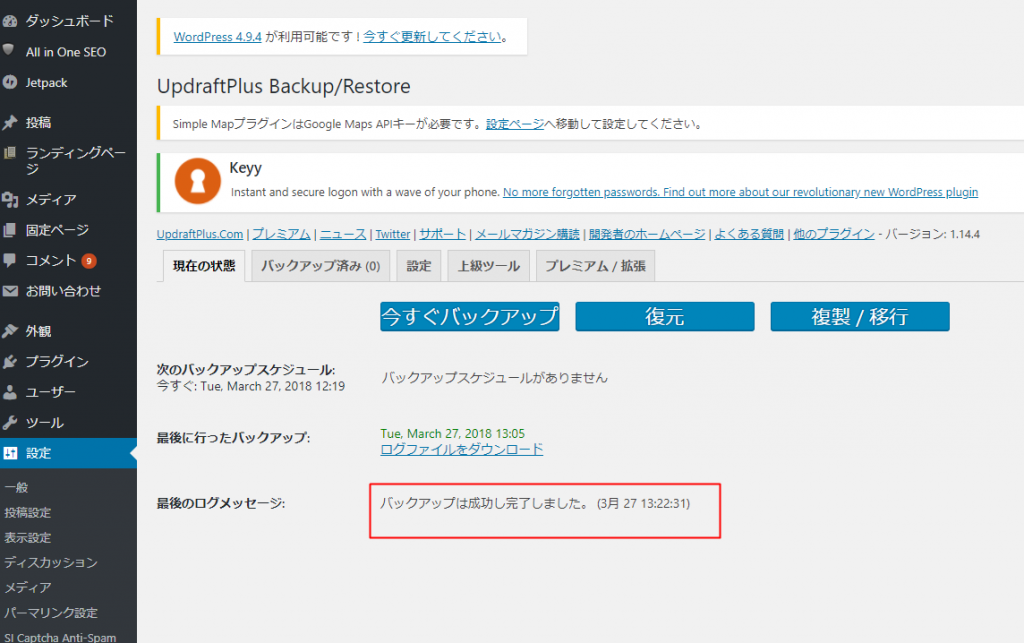The width and height of the screenshot is (1024, 643).
Task: Click the Jetpack icon in sidebar
Action: (x=10, y=82)
